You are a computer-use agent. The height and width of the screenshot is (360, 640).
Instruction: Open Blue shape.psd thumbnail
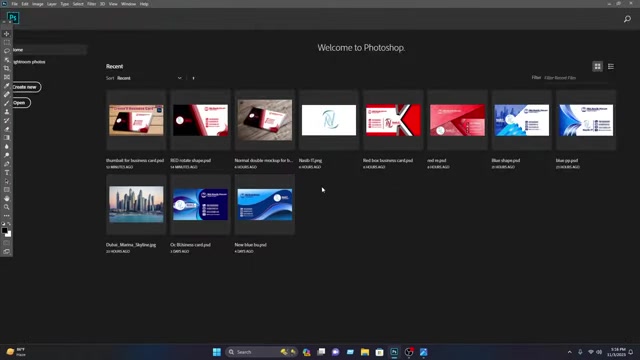pos(522,120)
